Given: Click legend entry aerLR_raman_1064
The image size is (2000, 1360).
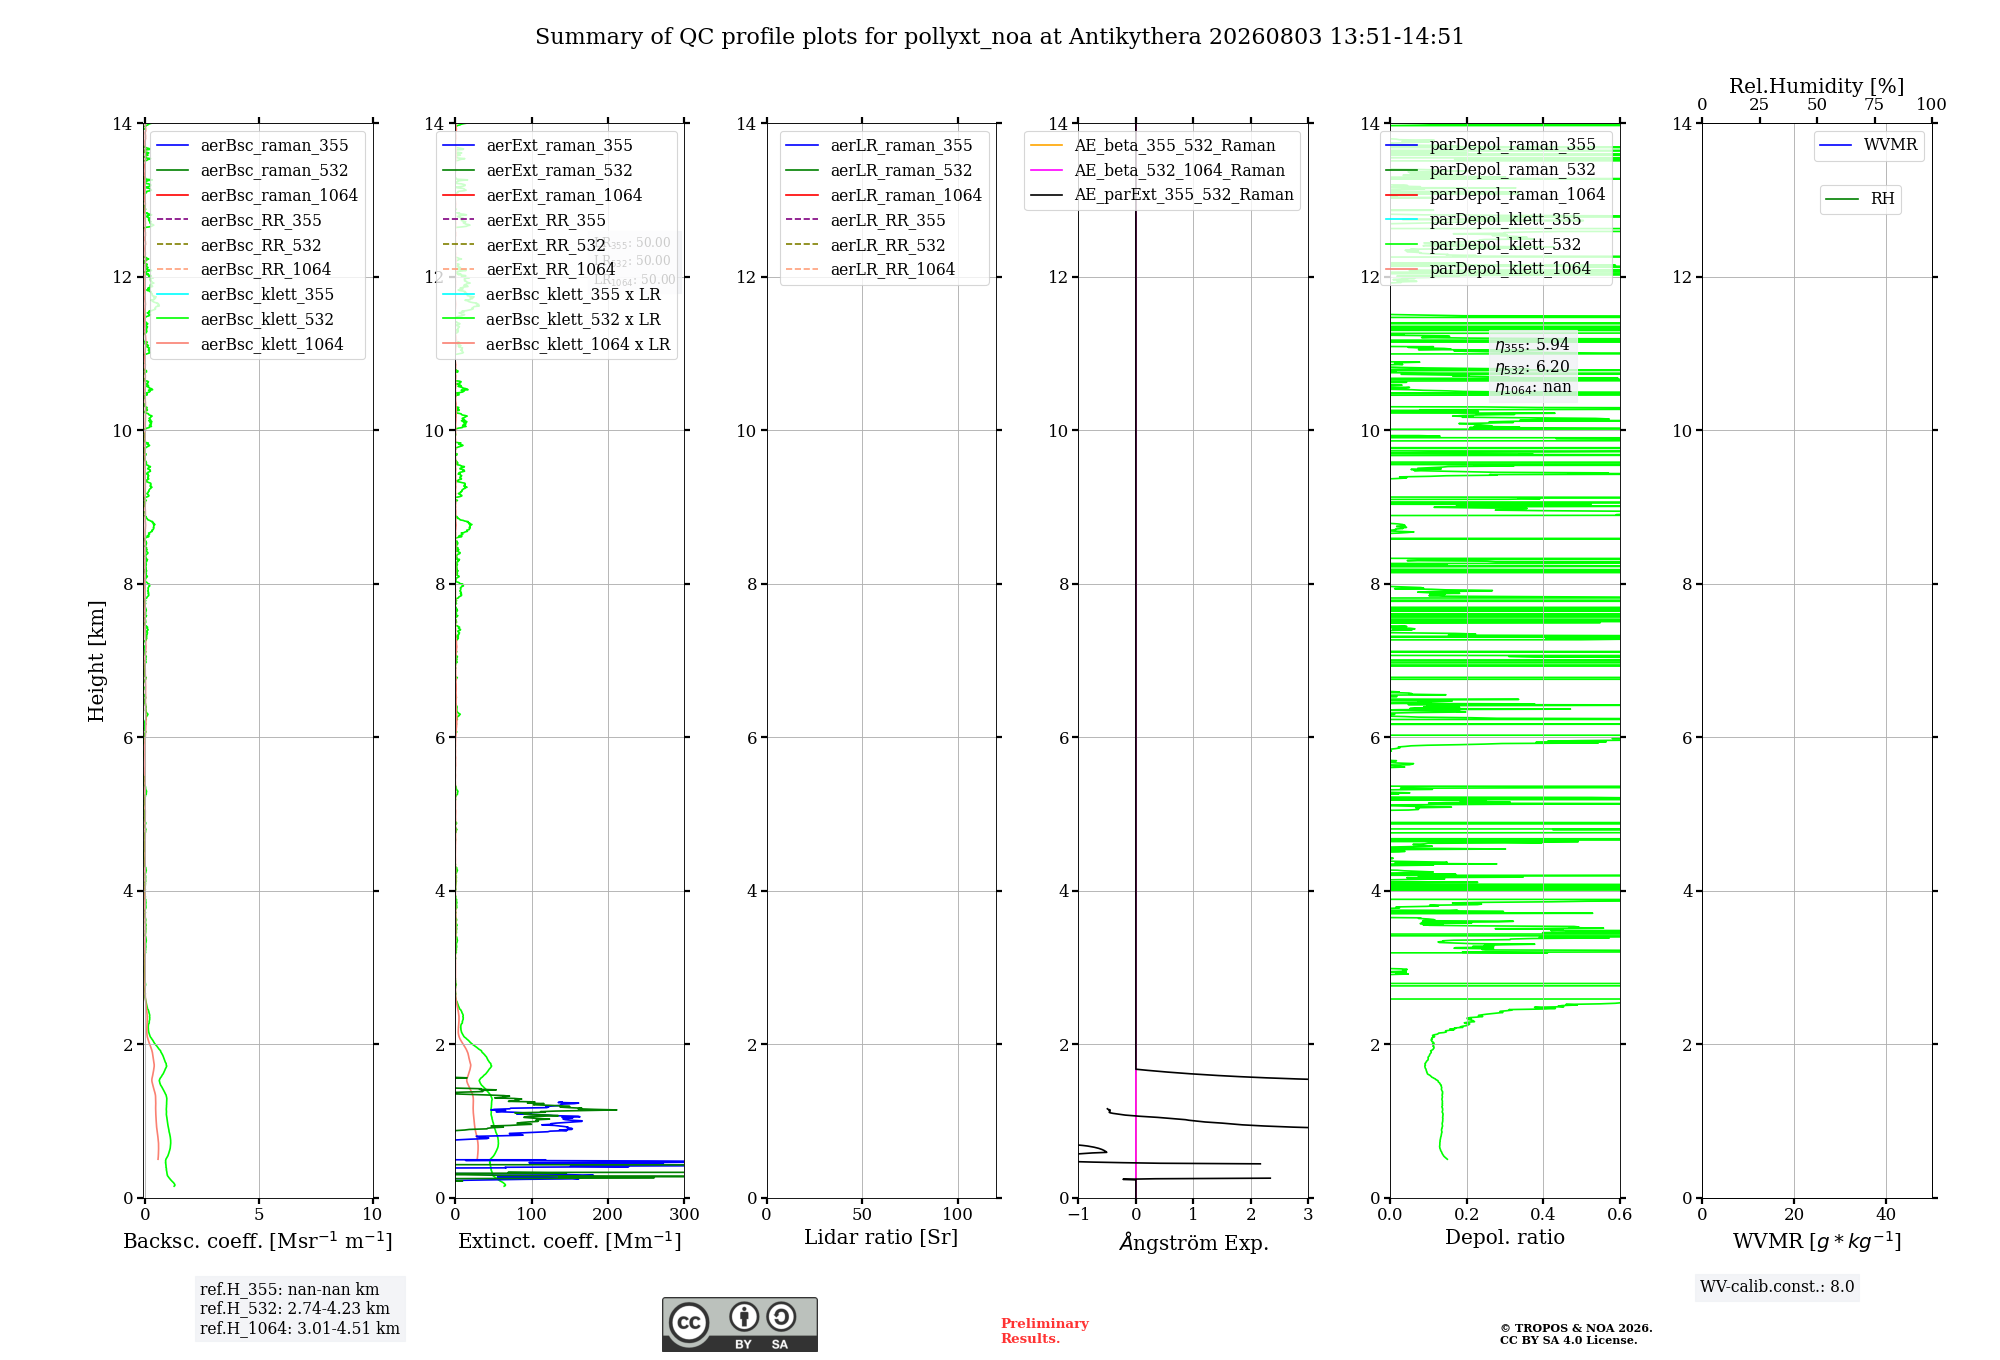Looking at the screenshot, I should point(885,196).
